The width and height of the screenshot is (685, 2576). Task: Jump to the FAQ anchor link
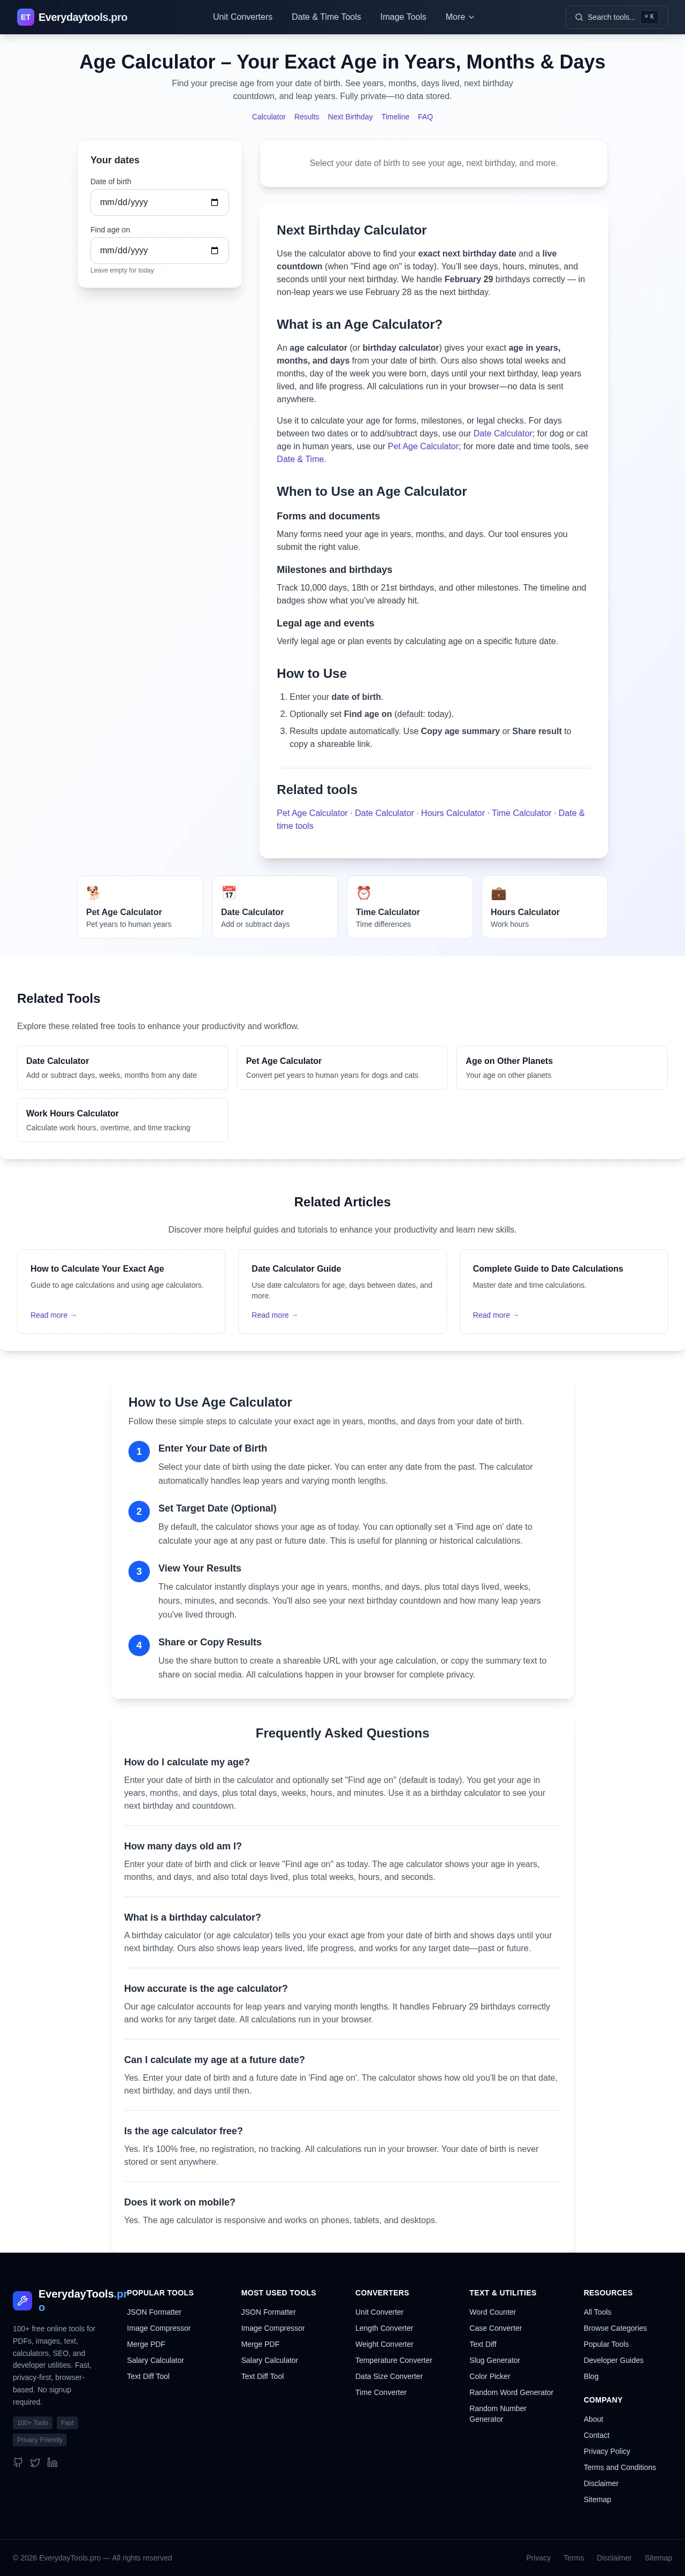click(x=425, y=117)
